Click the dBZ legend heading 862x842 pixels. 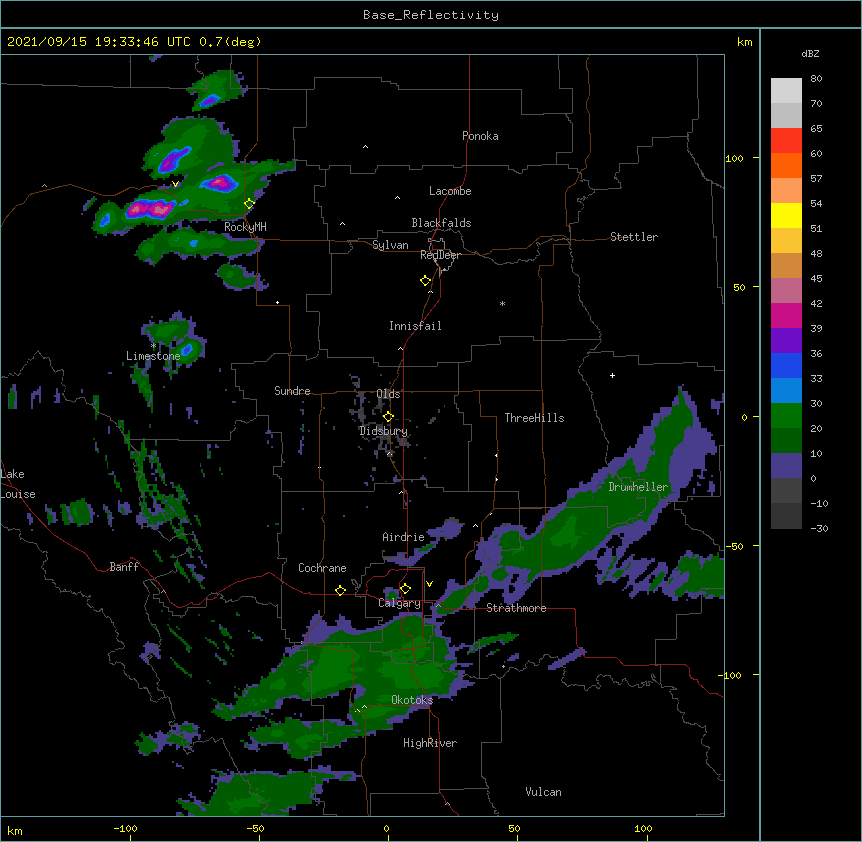click(x=810, y=54)
